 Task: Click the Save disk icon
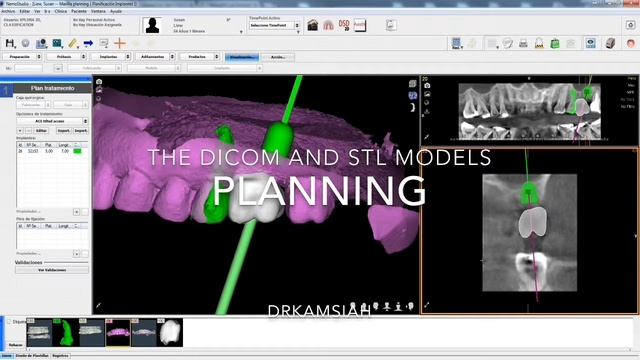pyautogui.click(x=9, y=43)
